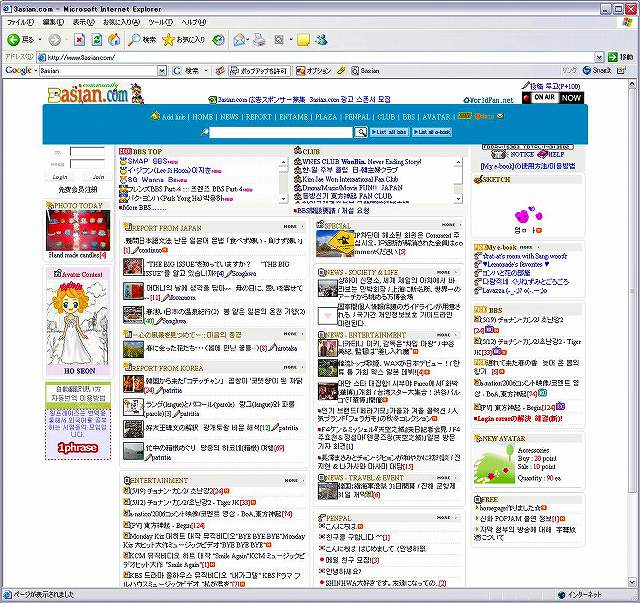Image resolution: width=640 pixels, height=603 pixels.
Task: Click the SPECIAL section sign thumbnail
Action: (335, 244)
